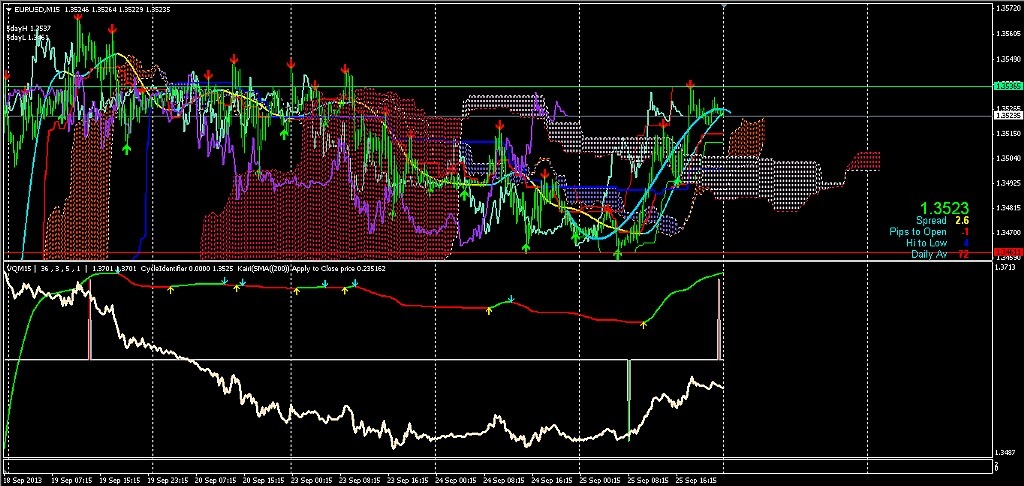Viewport: 1024px width, 486px height.
Task: Click the large green 1.3523 price readout
Action: point(943,208)
